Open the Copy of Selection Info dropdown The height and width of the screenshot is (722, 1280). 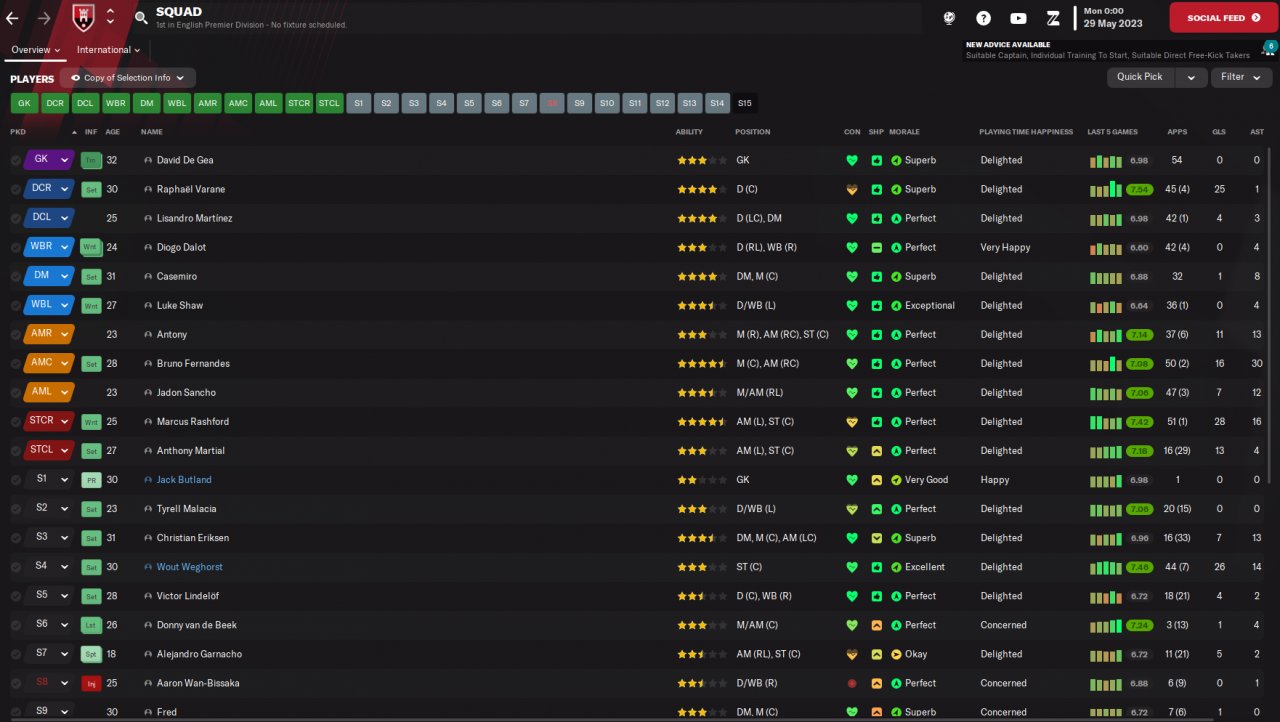point(127,78)
